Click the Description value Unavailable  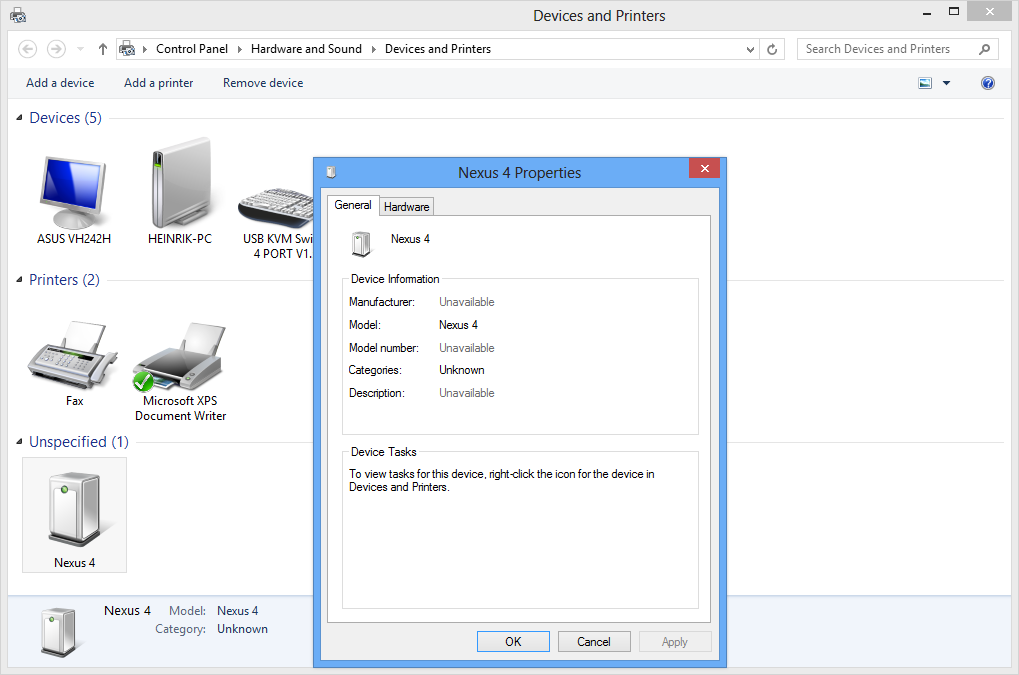pyautogui.click(x=467, y=393)
